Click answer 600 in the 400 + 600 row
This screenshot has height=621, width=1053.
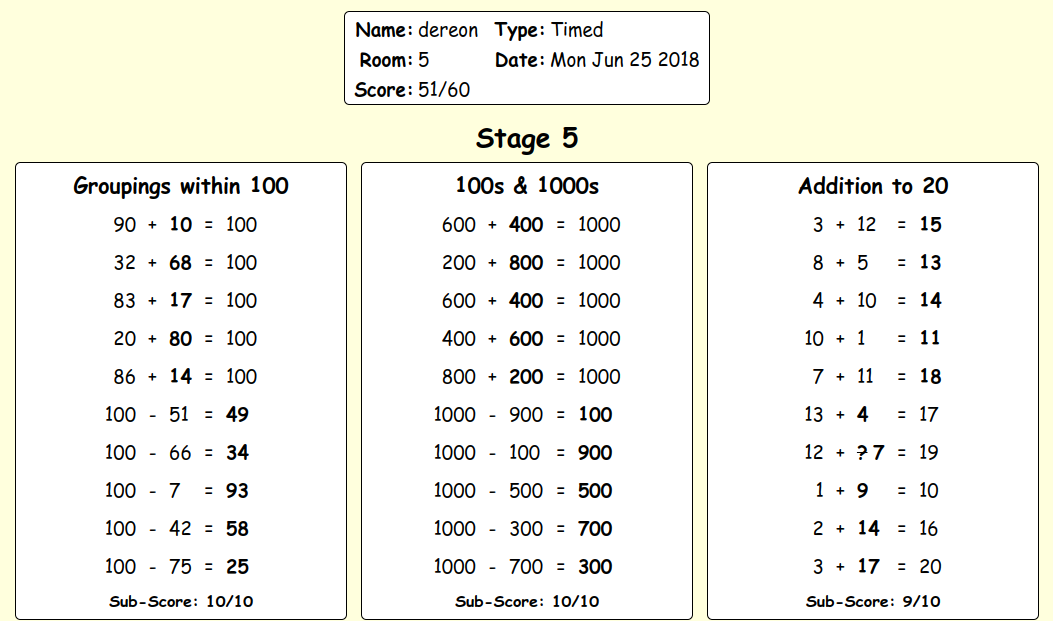526,338
